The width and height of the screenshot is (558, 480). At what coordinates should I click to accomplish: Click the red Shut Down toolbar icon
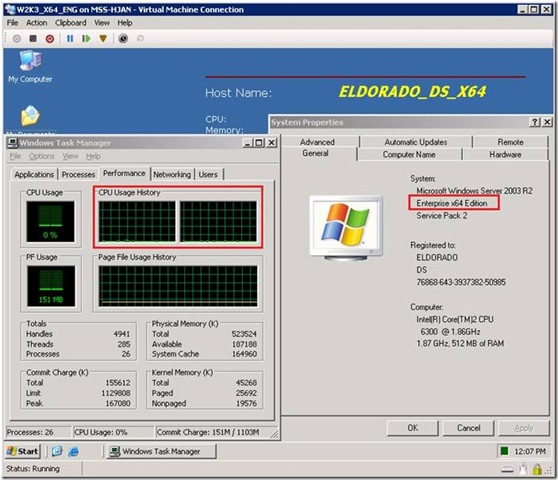50,38
